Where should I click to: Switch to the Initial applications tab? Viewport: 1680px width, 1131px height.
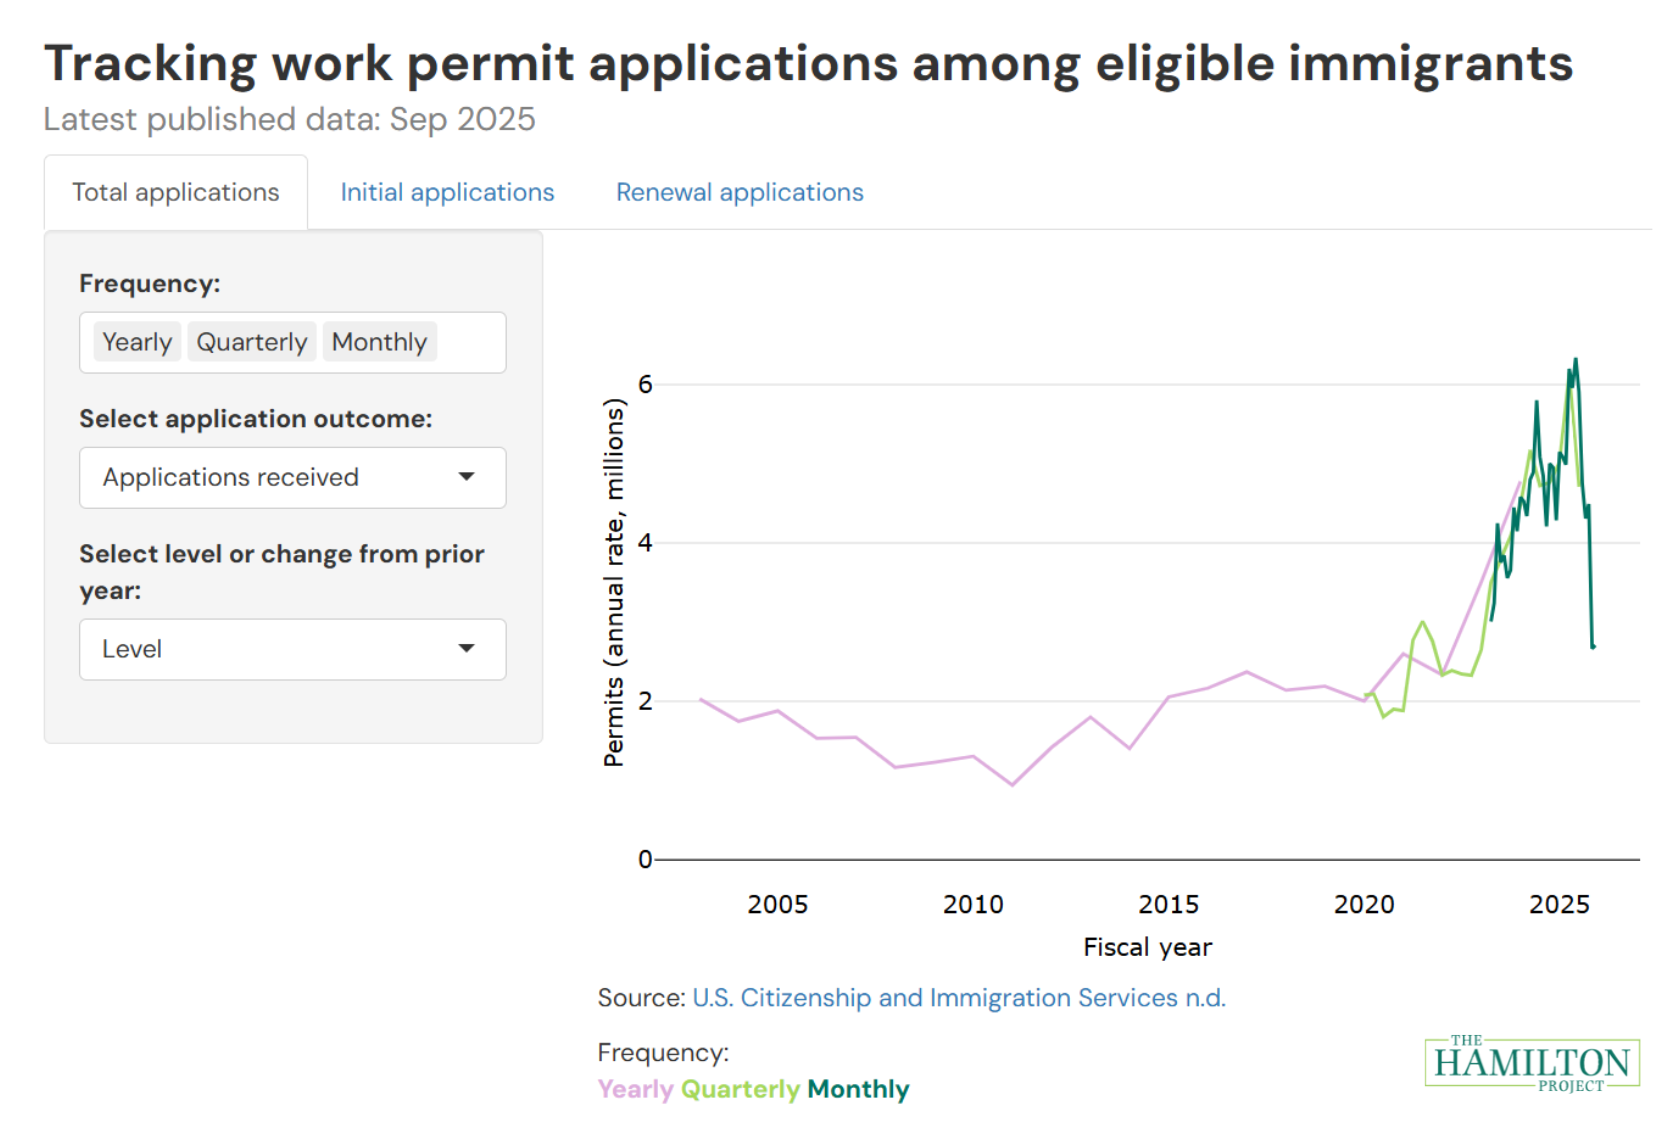(x=447, y=192)
